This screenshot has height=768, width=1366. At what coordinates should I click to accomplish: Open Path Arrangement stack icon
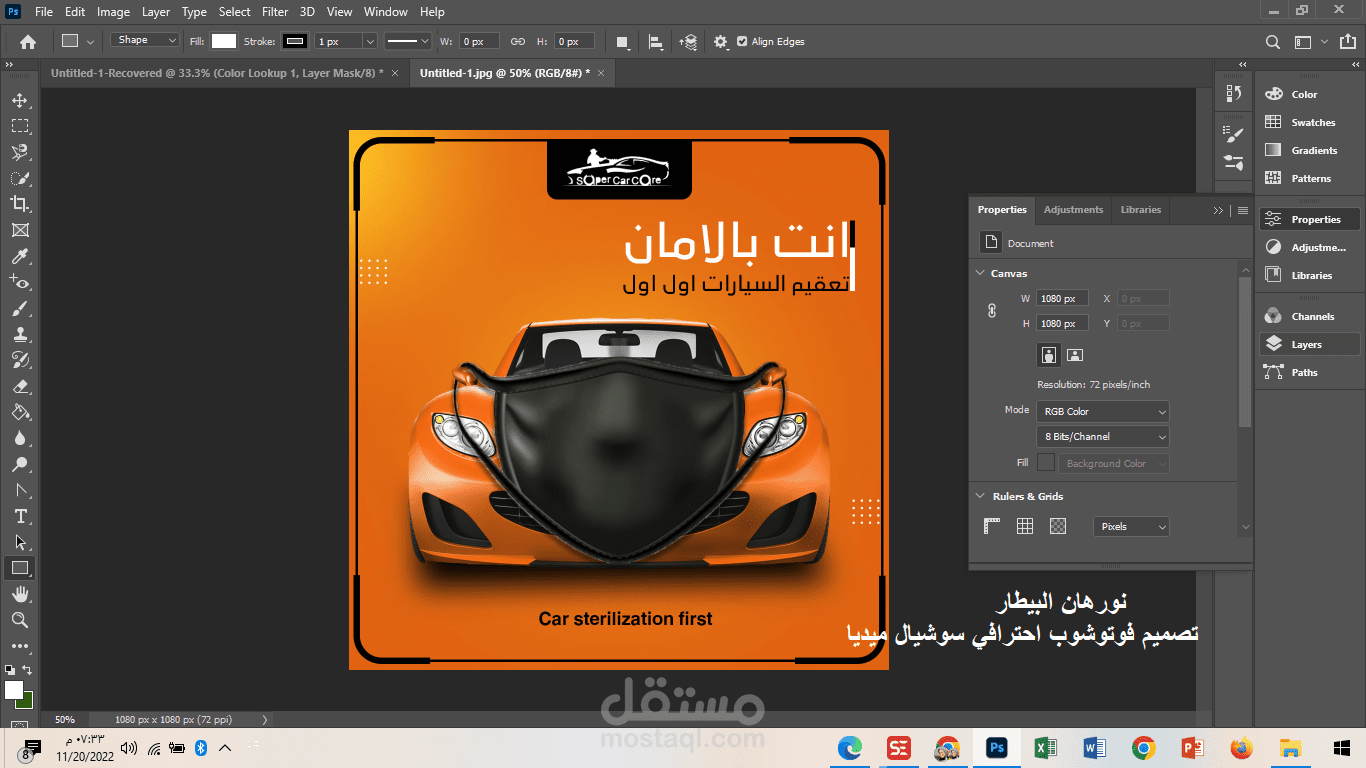tap(688, 42)
